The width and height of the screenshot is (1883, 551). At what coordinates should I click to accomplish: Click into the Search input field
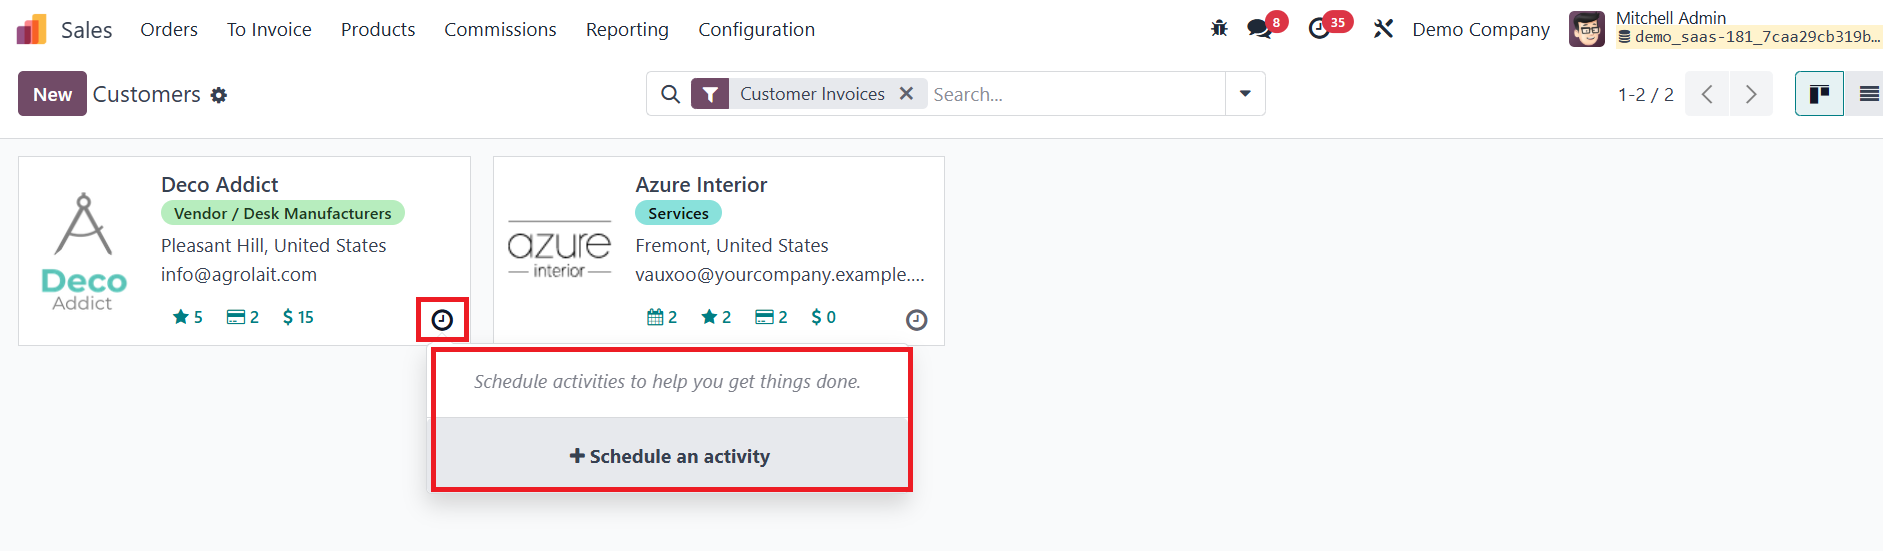1075,94
